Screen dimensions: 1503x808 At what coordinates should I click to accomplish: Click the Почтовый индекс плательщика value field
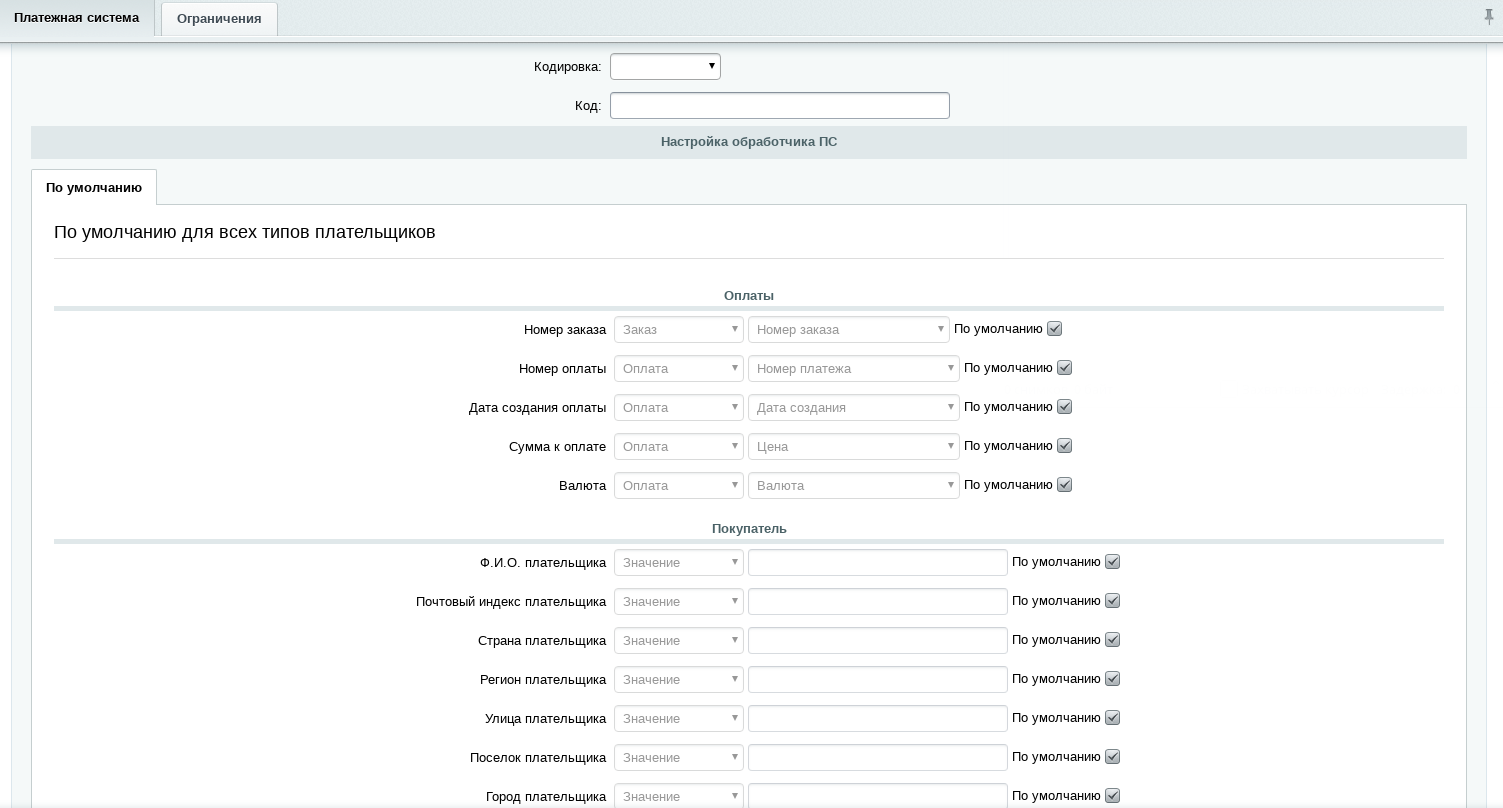pyautogui.click(x=878, y=601)
